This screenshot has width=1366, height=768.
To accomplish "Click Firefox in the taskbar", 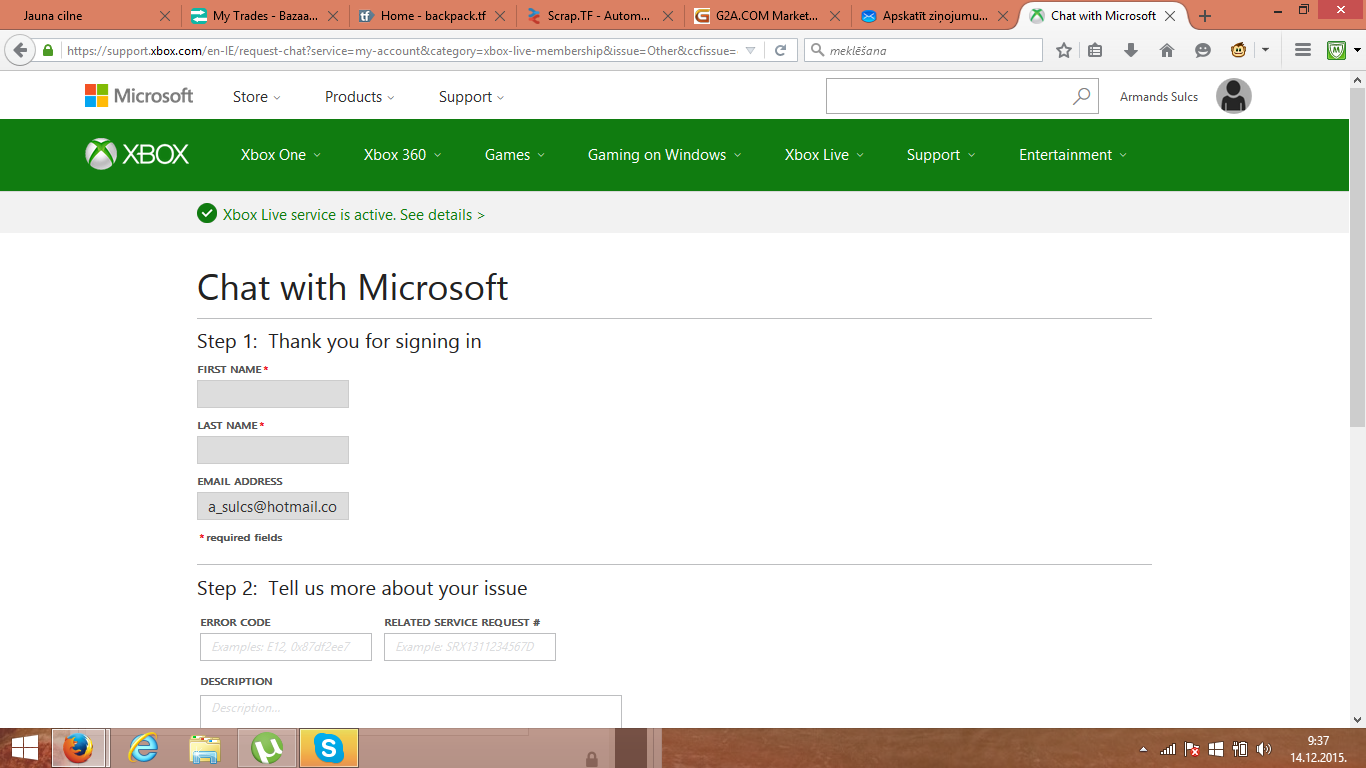I will 78,748.
